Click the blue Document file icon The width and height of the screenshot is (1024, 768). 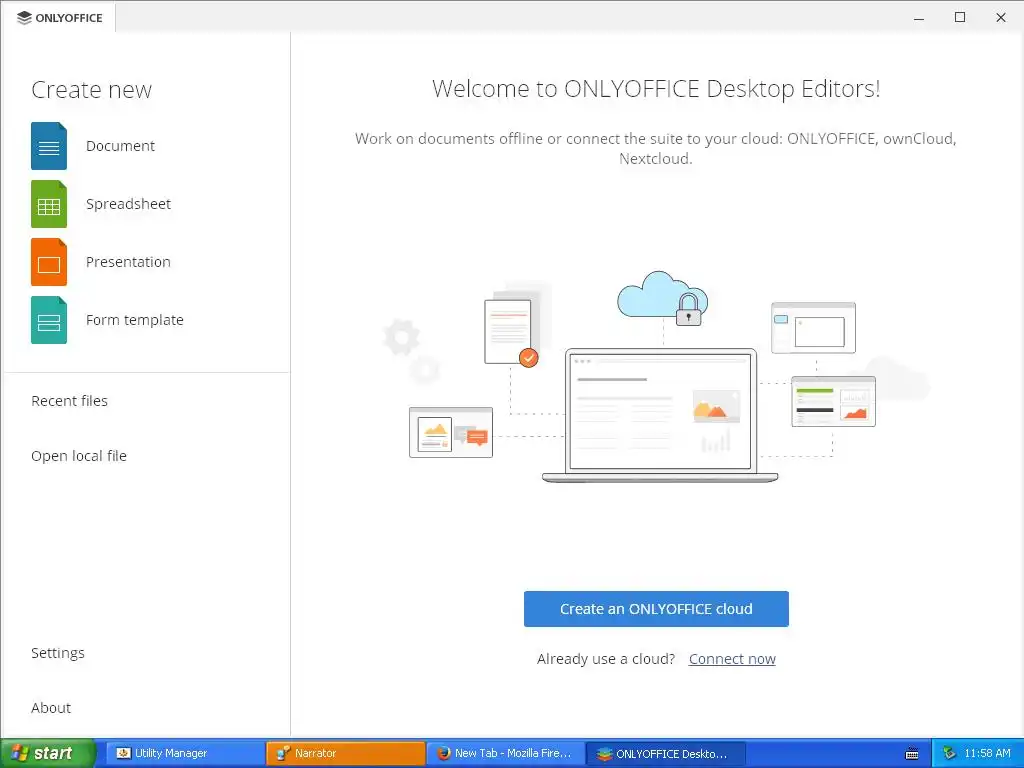[x=49, y=146]
